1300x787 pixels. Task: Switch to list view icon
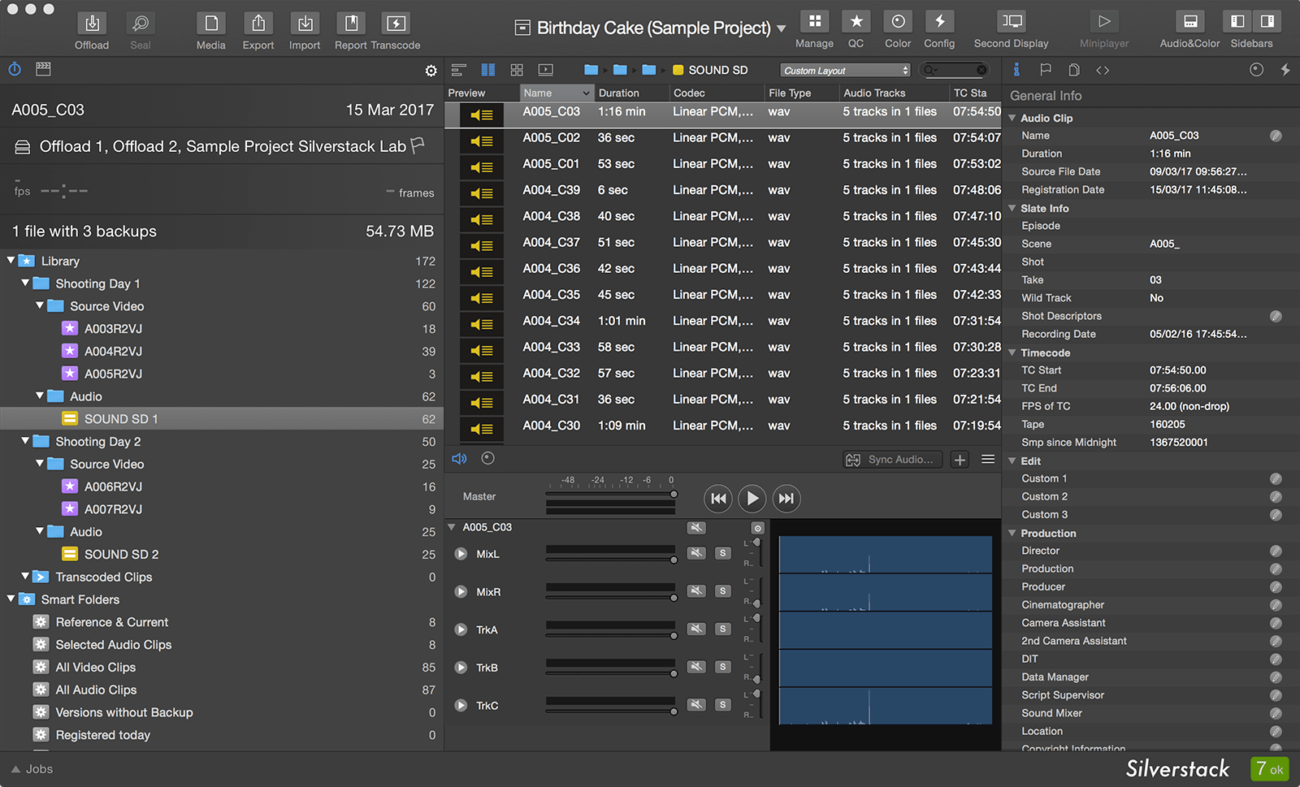click(459, 70)
